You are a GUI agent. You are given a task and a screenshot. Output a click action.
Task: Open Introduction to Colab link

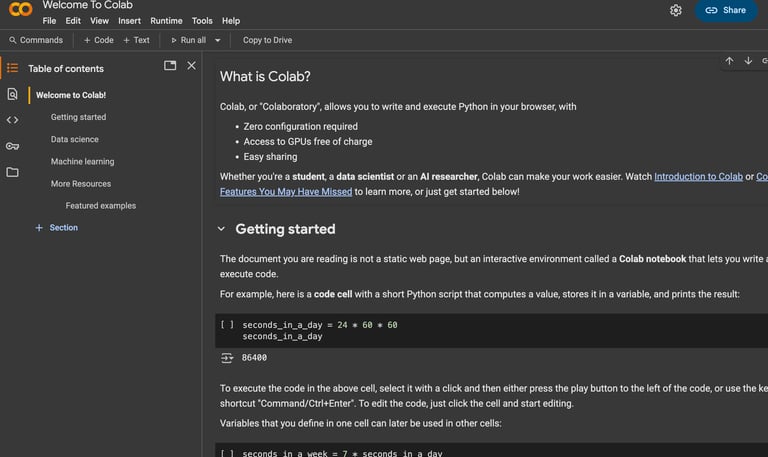[x=698, y=176]
